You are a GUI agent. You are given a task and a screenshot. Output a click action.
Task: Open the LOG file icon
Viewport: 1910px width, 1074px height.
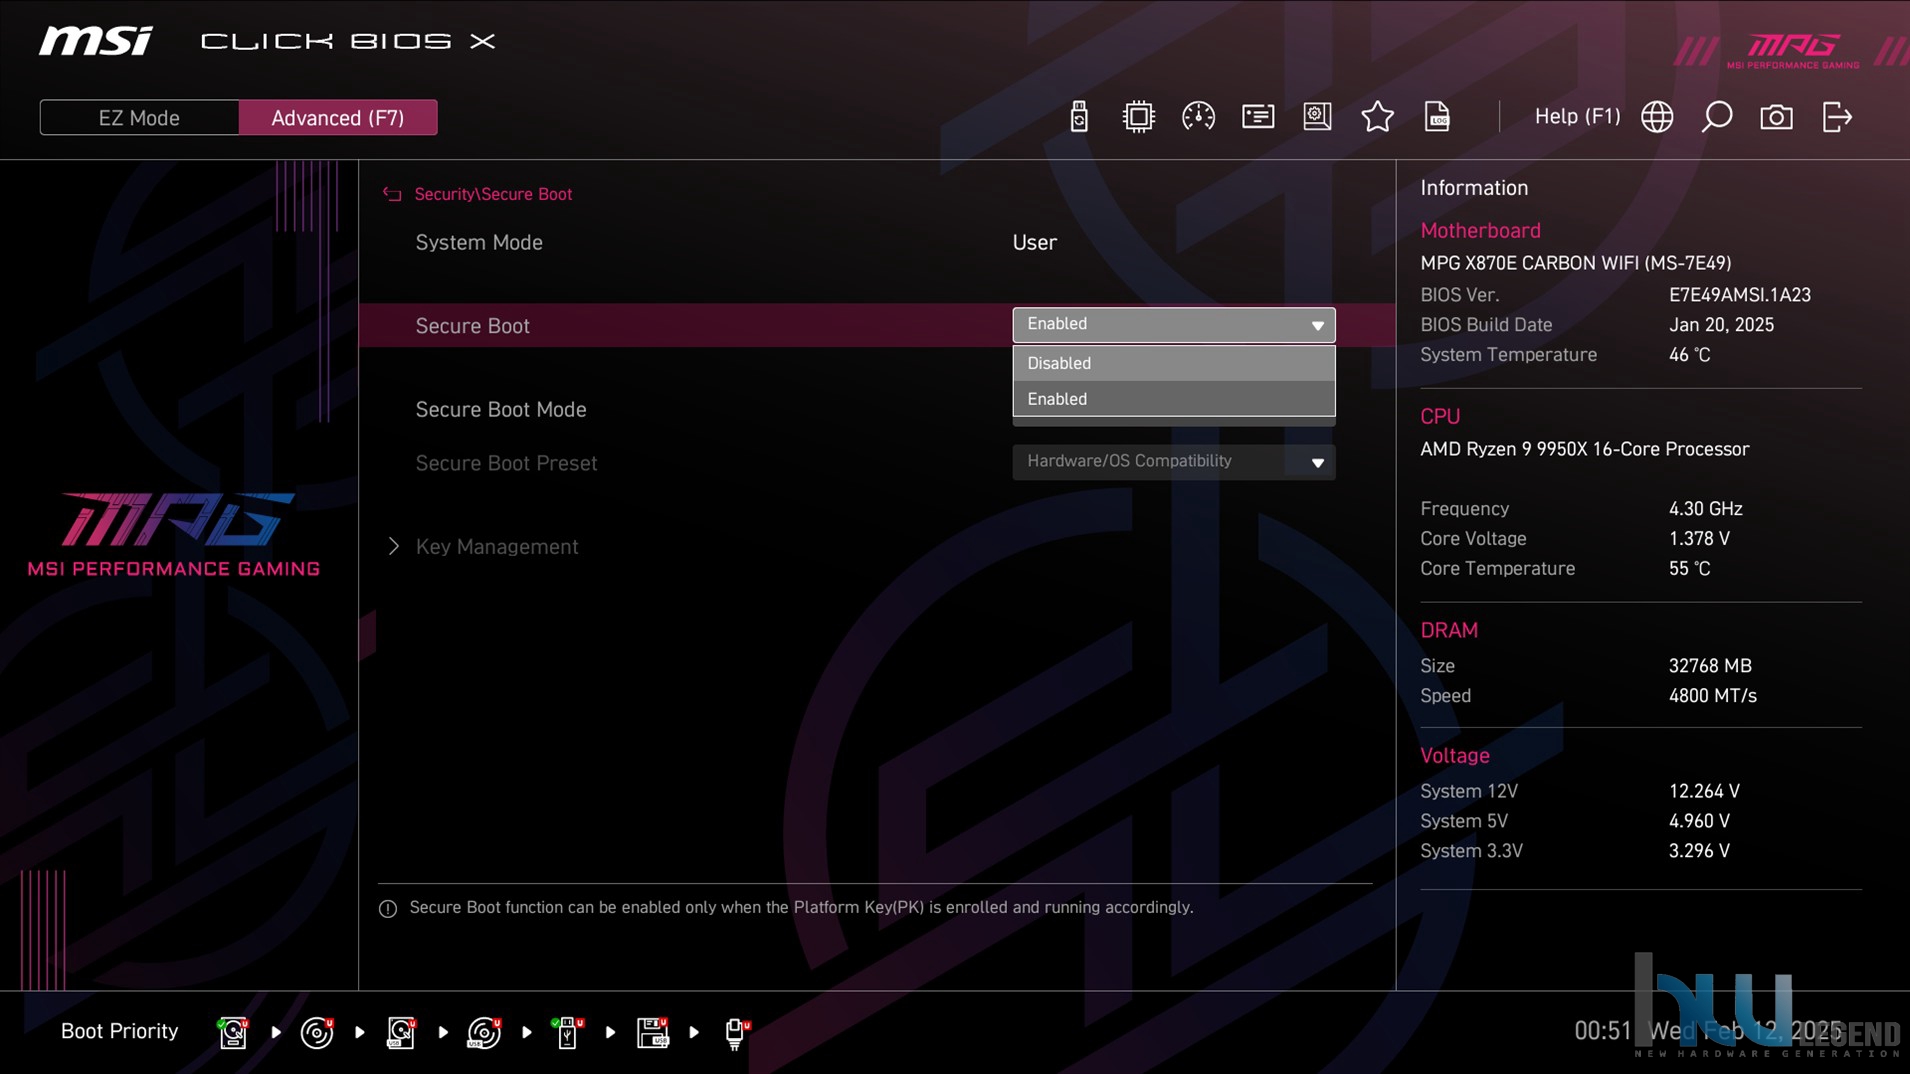point(1437,117)
